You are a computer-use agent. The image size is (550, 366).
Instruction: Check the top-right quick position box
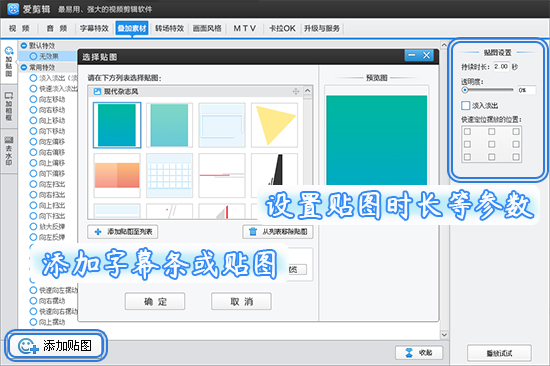pyautogui.click(x=516, y=132)
